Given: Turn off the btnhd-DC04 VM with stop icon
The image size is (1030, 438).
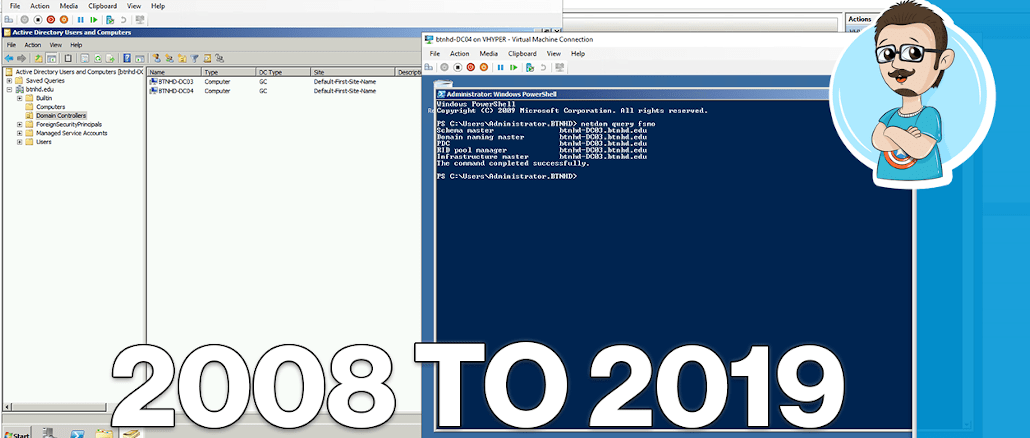Looking at the screenshot, I should click(x=458, y=67).
